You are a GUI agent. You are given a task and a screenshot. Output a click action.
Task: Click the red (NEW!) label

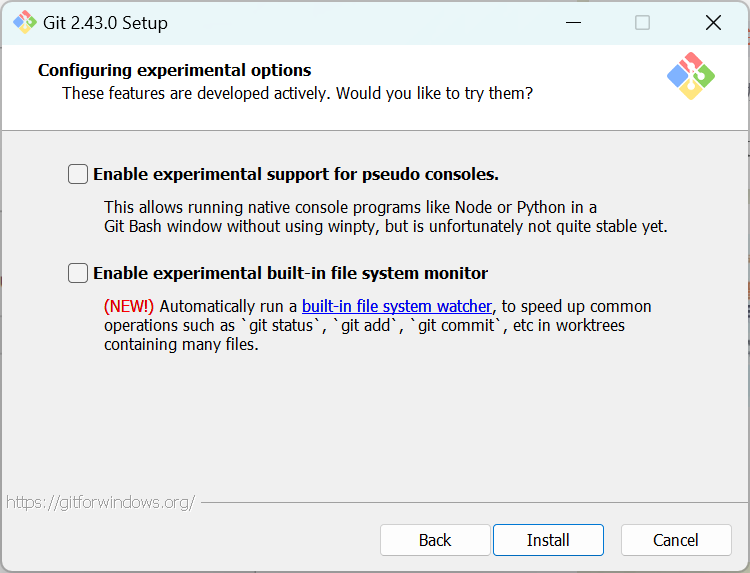point(129,306)
